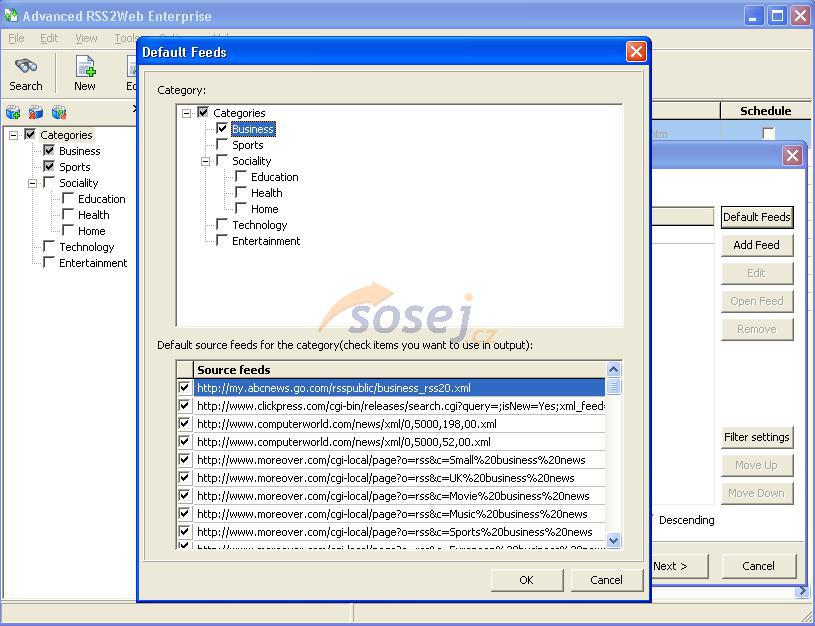Viewport: 815px width, 626px height.
Task: Select Health label in the main sidebar tree
Action: point(94,215)
